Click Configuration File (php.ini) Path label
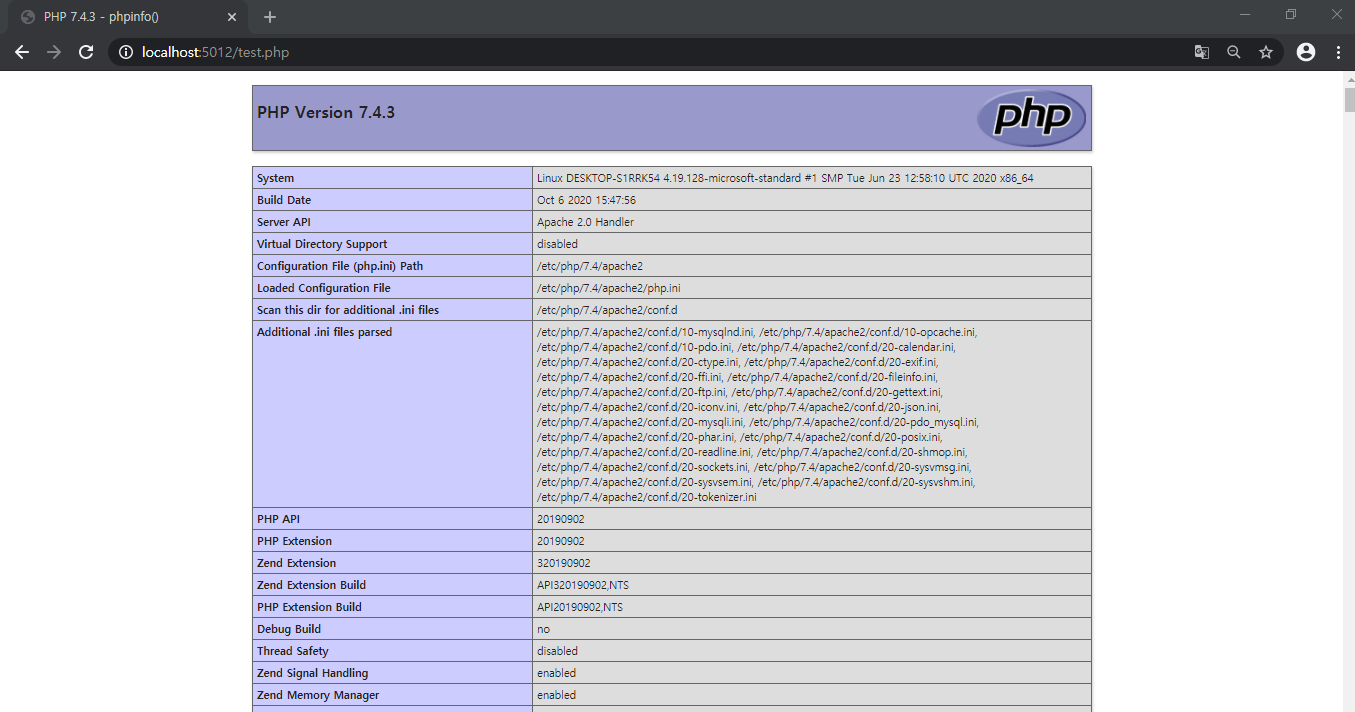This screenshot has height=712, width=1355. click(340, 266)
